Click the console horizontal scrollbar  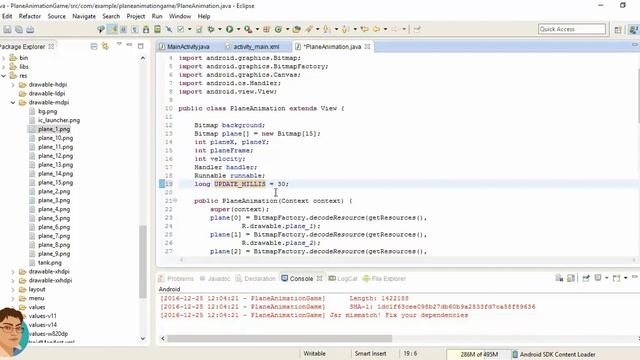point(280,338)
